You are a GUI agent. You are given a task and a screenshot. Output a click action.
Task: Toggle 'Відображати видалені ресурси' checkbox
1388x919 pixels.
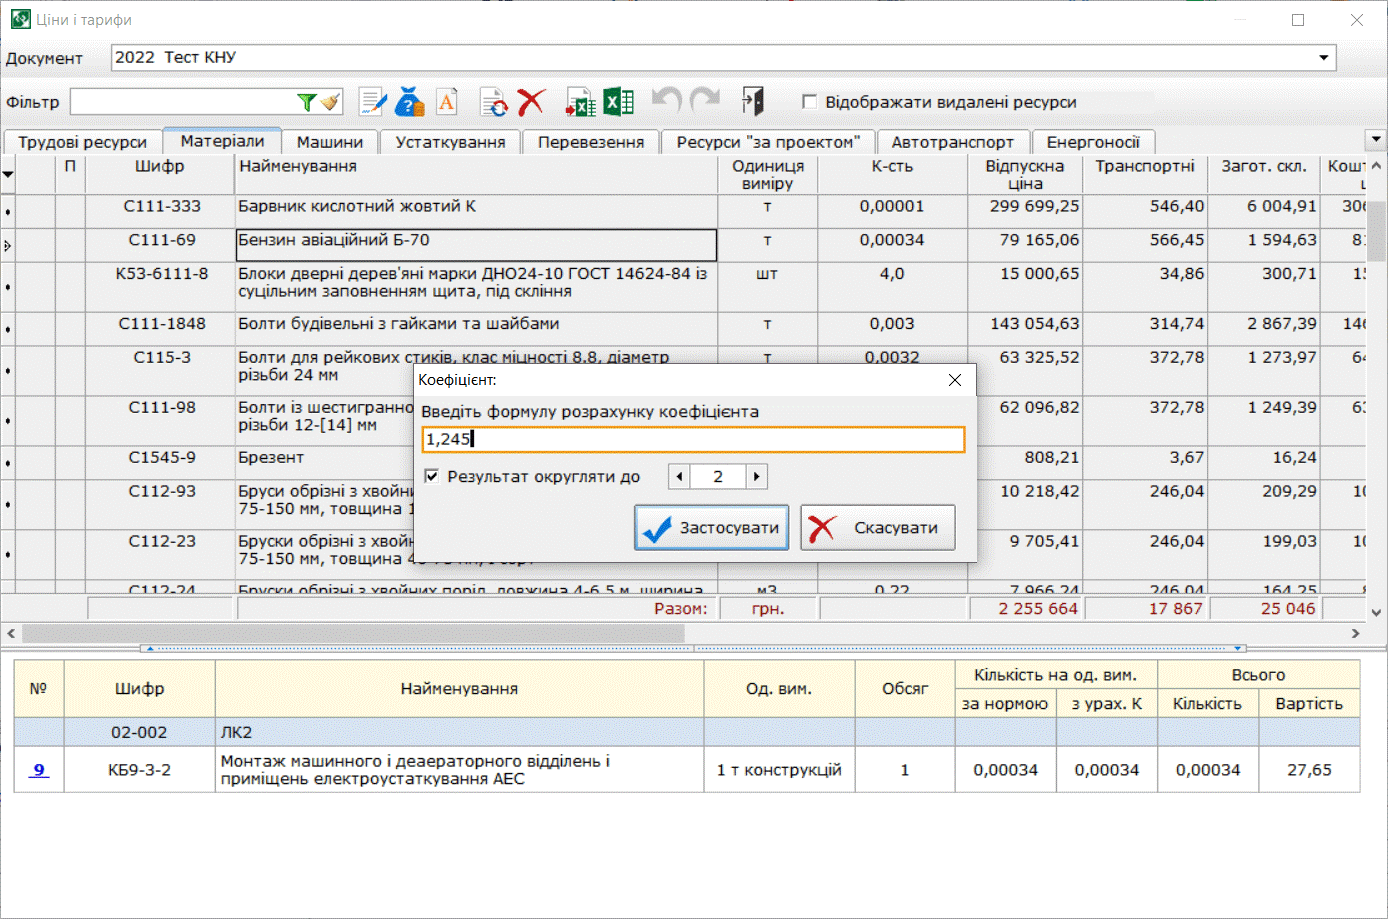tap(810, 102)
